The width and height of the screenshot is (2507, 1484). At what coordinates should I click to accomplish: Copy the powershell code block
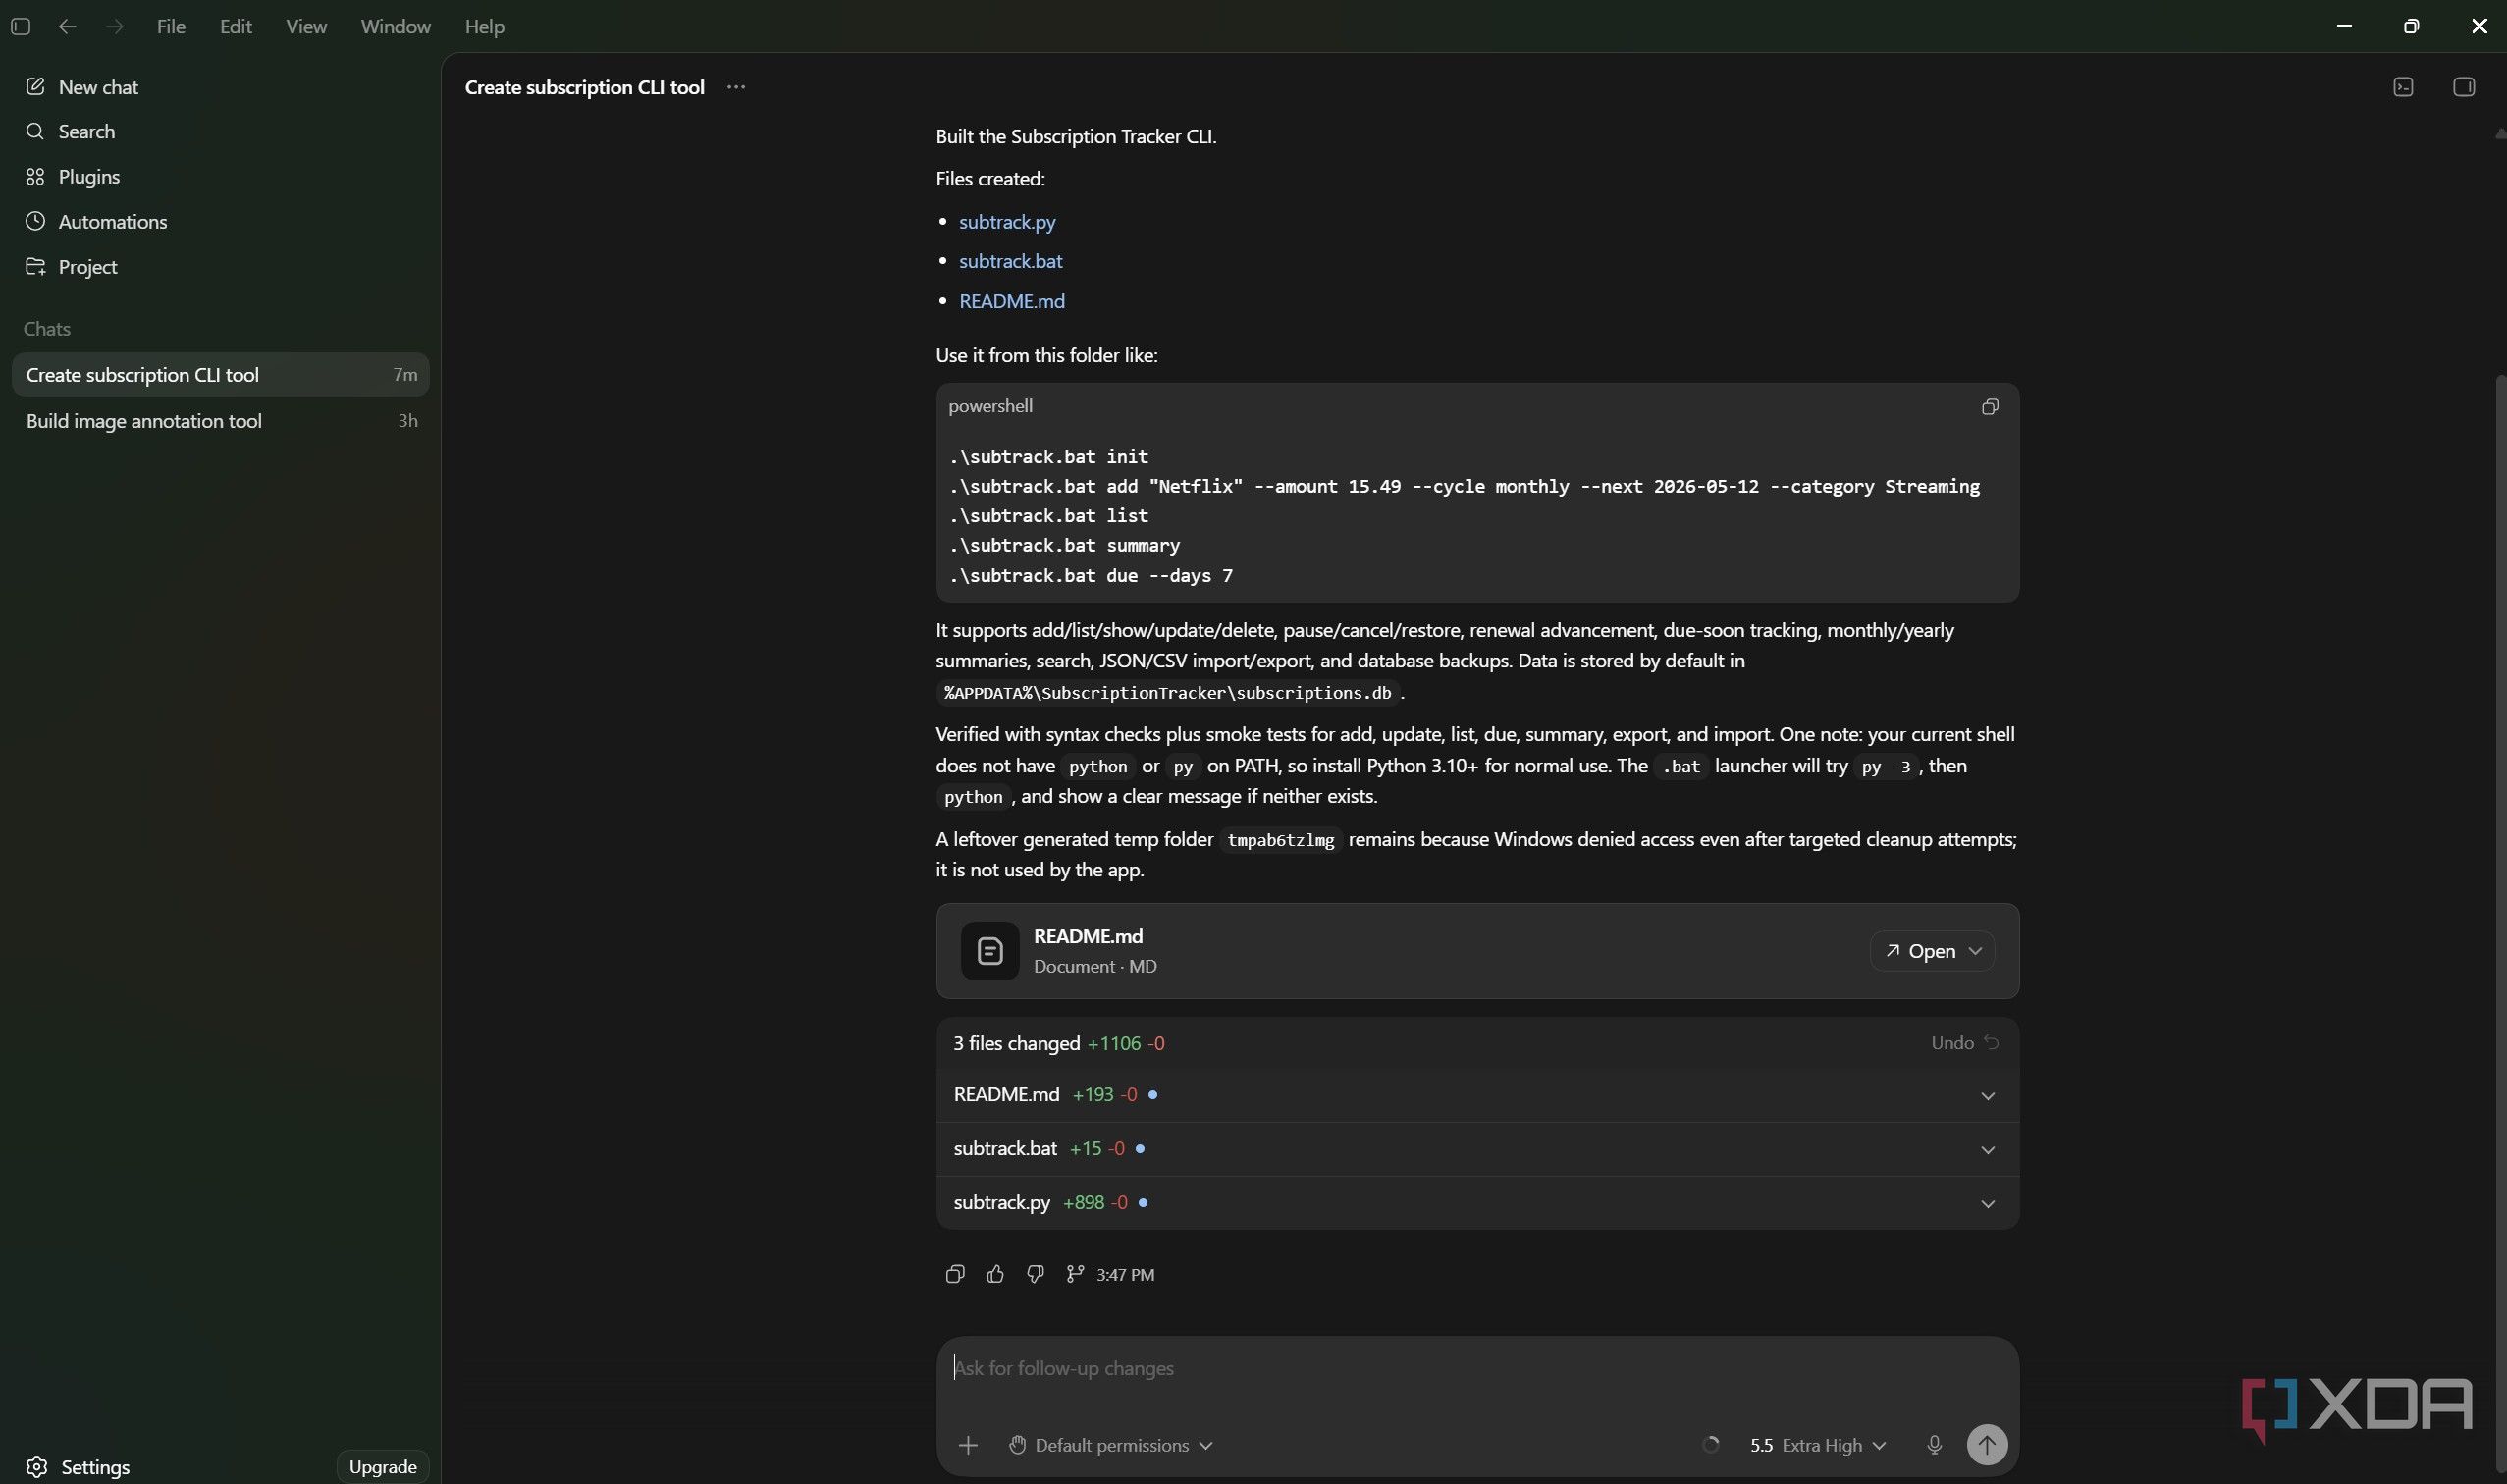[x=1990, y=406]
